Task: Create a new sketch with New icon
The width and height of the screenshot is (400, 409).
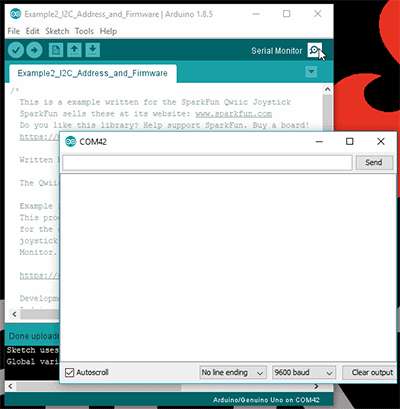Action: (x=56, y=50)
